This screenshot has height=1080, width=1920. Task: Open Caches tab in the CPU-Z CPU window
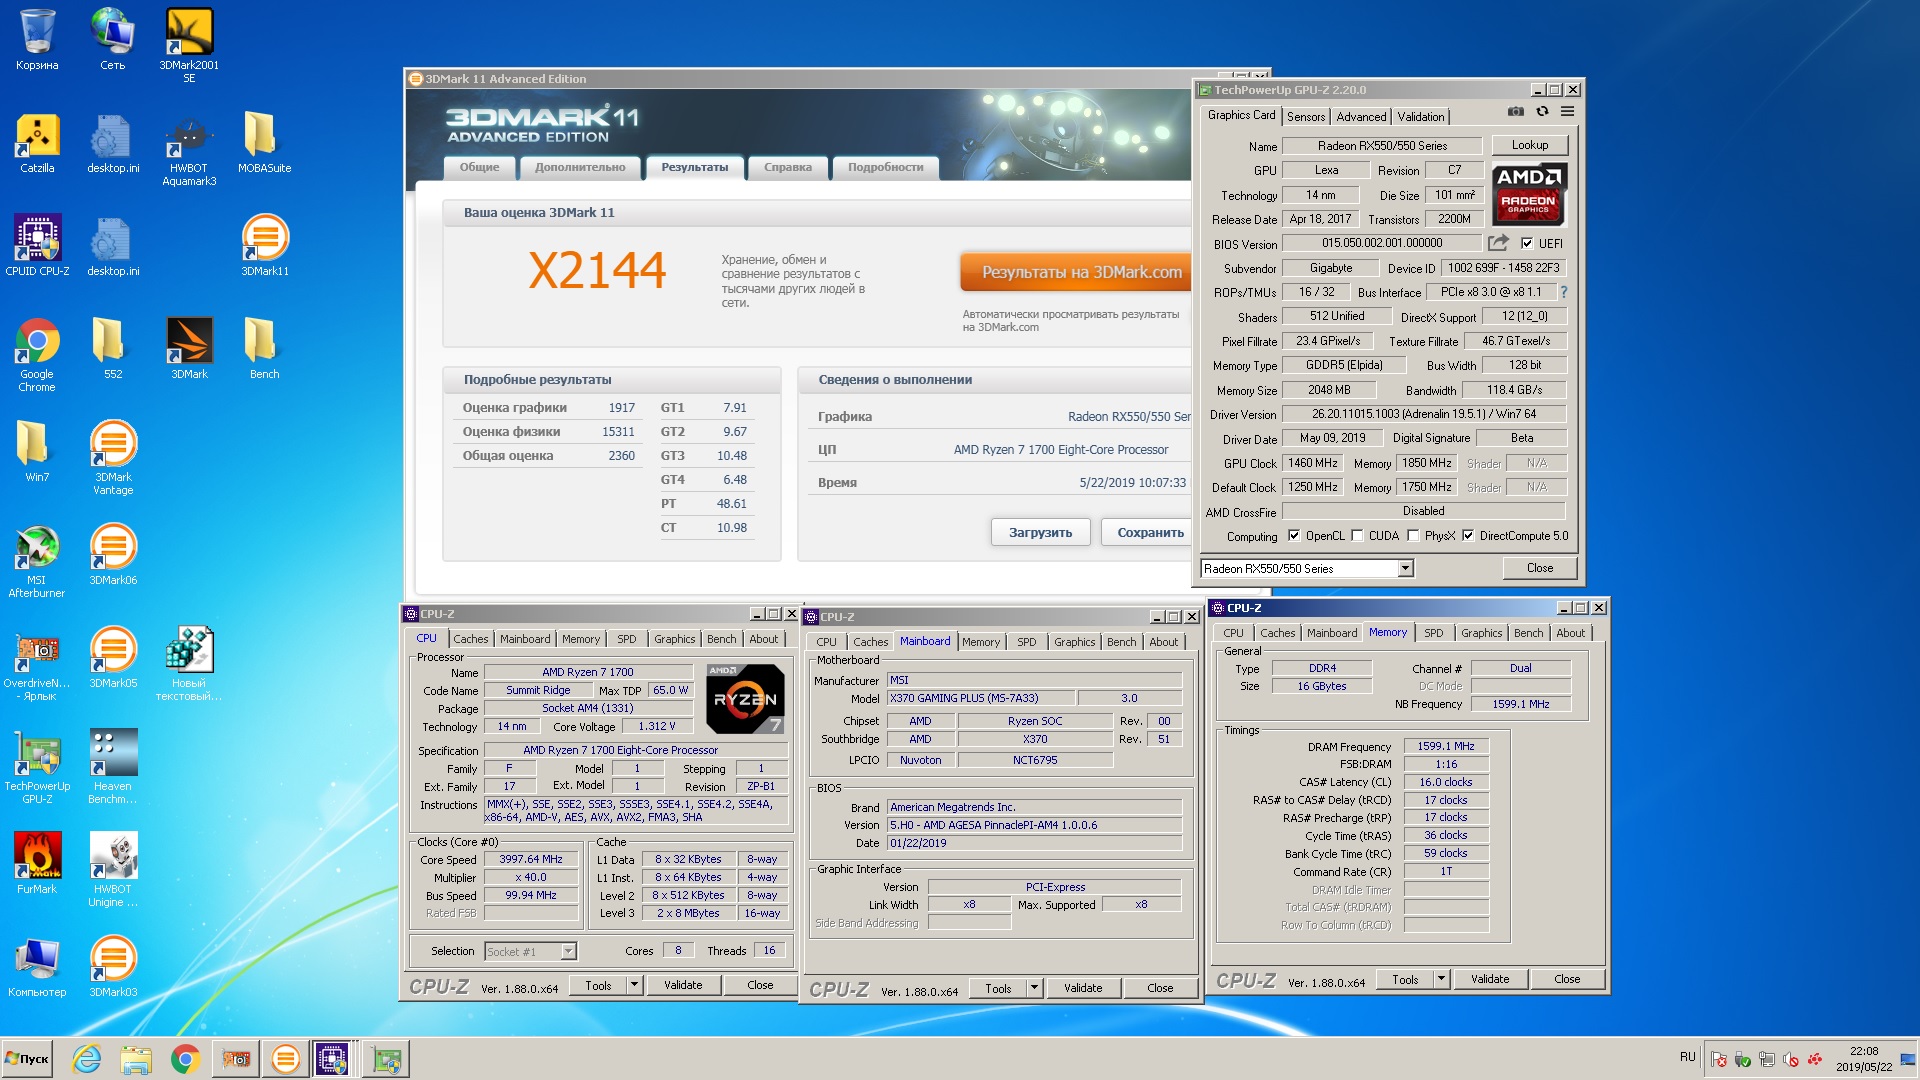470,639
